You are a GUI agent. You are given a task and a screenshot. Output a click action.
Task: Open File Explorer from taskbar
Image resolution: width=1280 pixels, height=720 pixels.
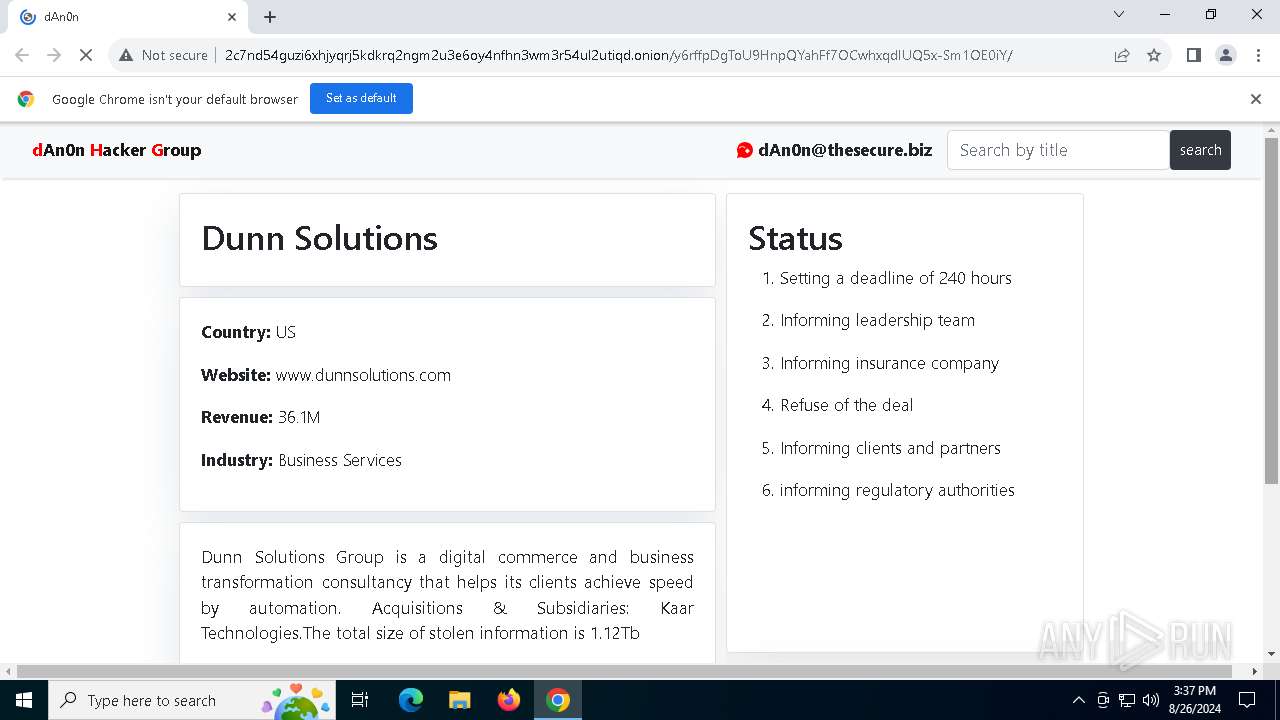[x=459, y=700]
